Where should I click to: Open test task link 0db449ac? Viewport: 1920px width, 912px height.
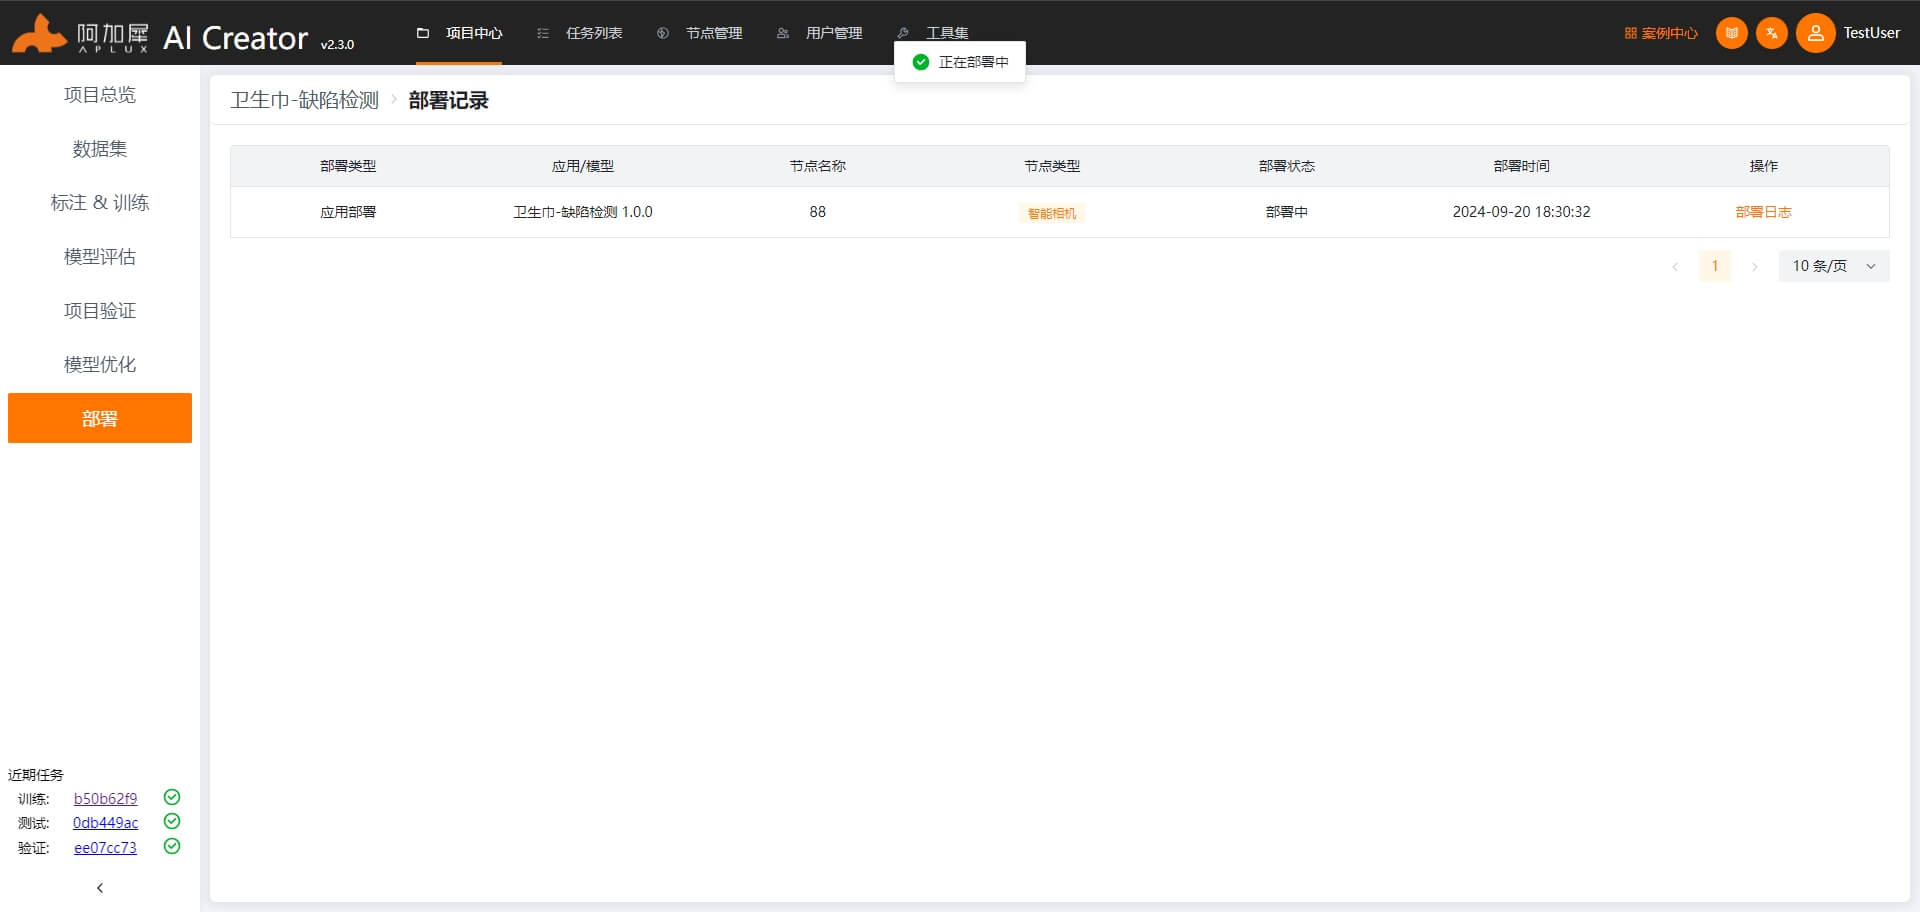coord(105,822)
